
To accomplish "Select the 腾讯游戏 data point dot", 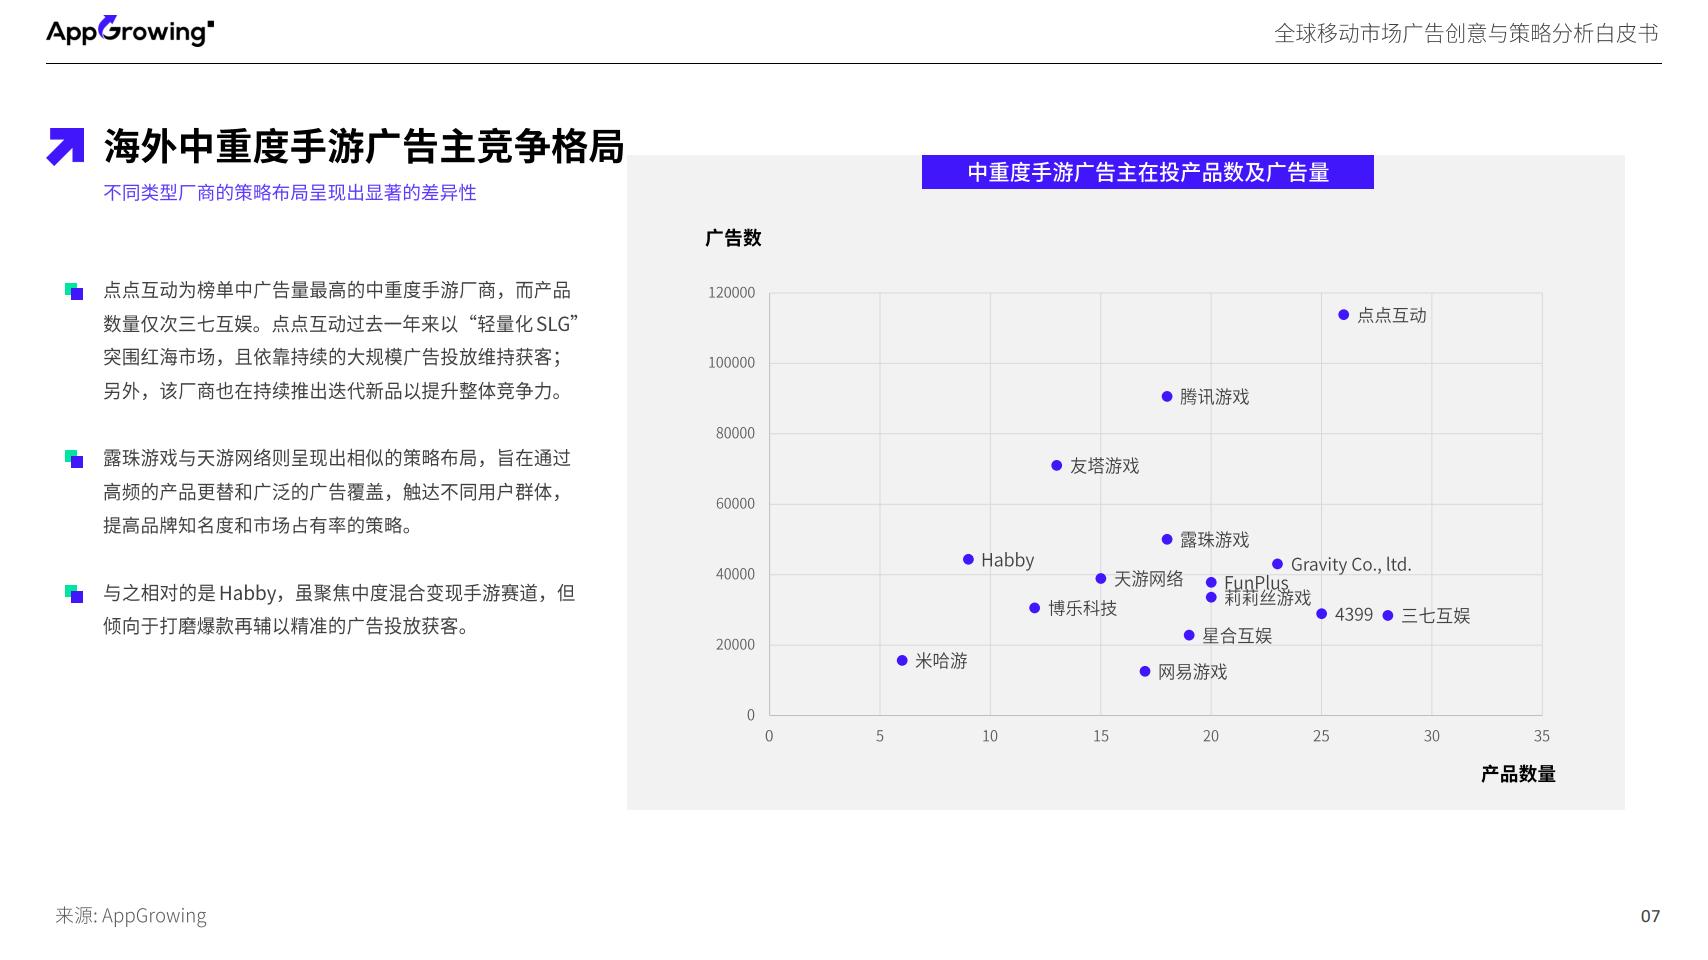I will pyautogui.click(x=1167, y=397).
